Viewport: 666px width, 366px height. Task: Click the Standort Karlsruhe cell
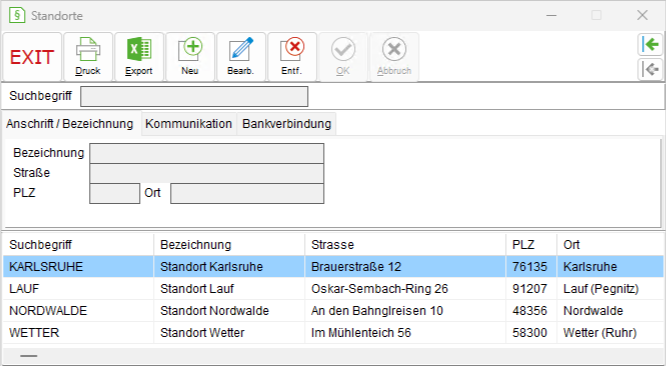(x=229, y=267)
